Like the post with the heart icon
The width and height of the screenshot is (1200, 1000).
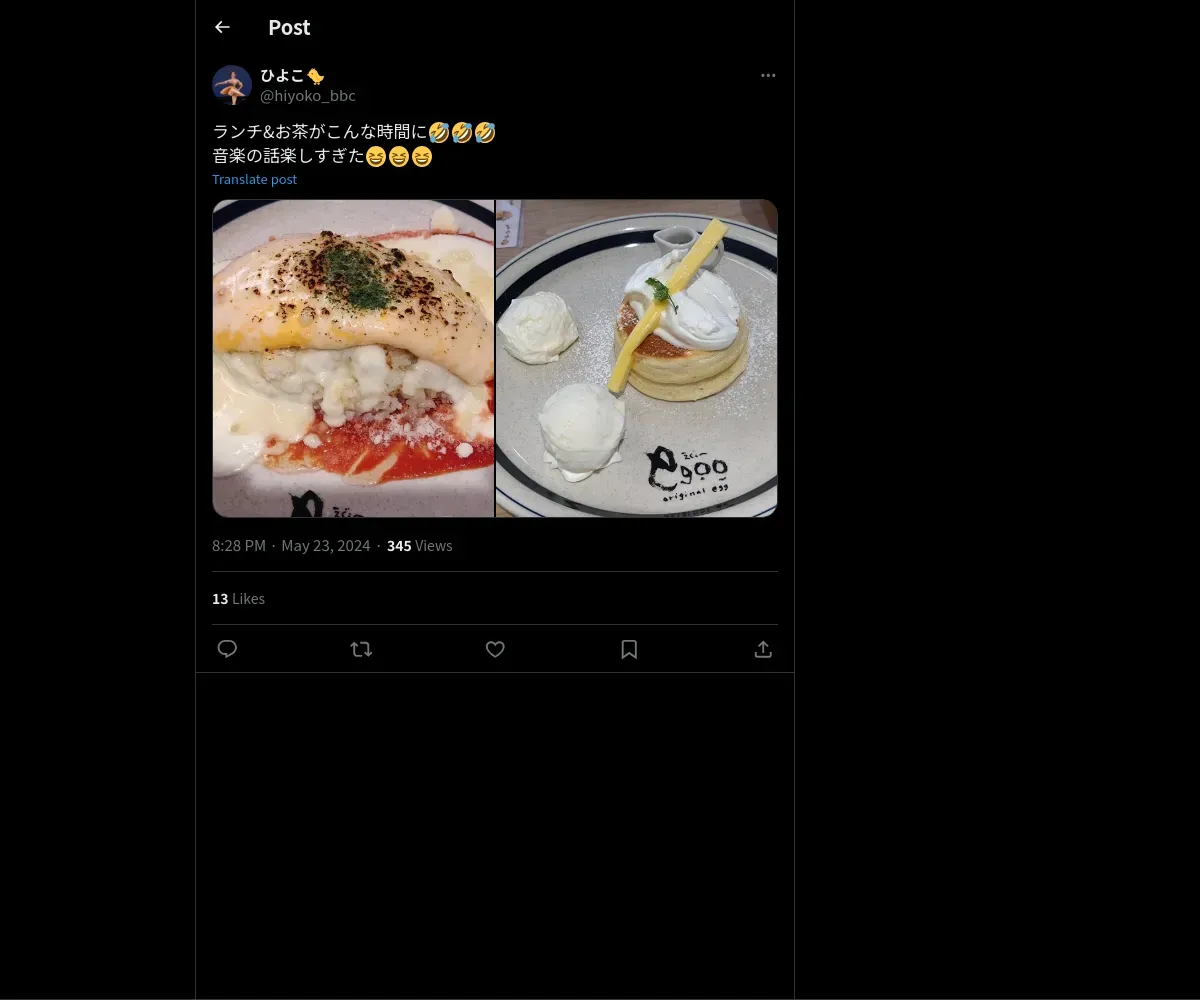(495, 649)
